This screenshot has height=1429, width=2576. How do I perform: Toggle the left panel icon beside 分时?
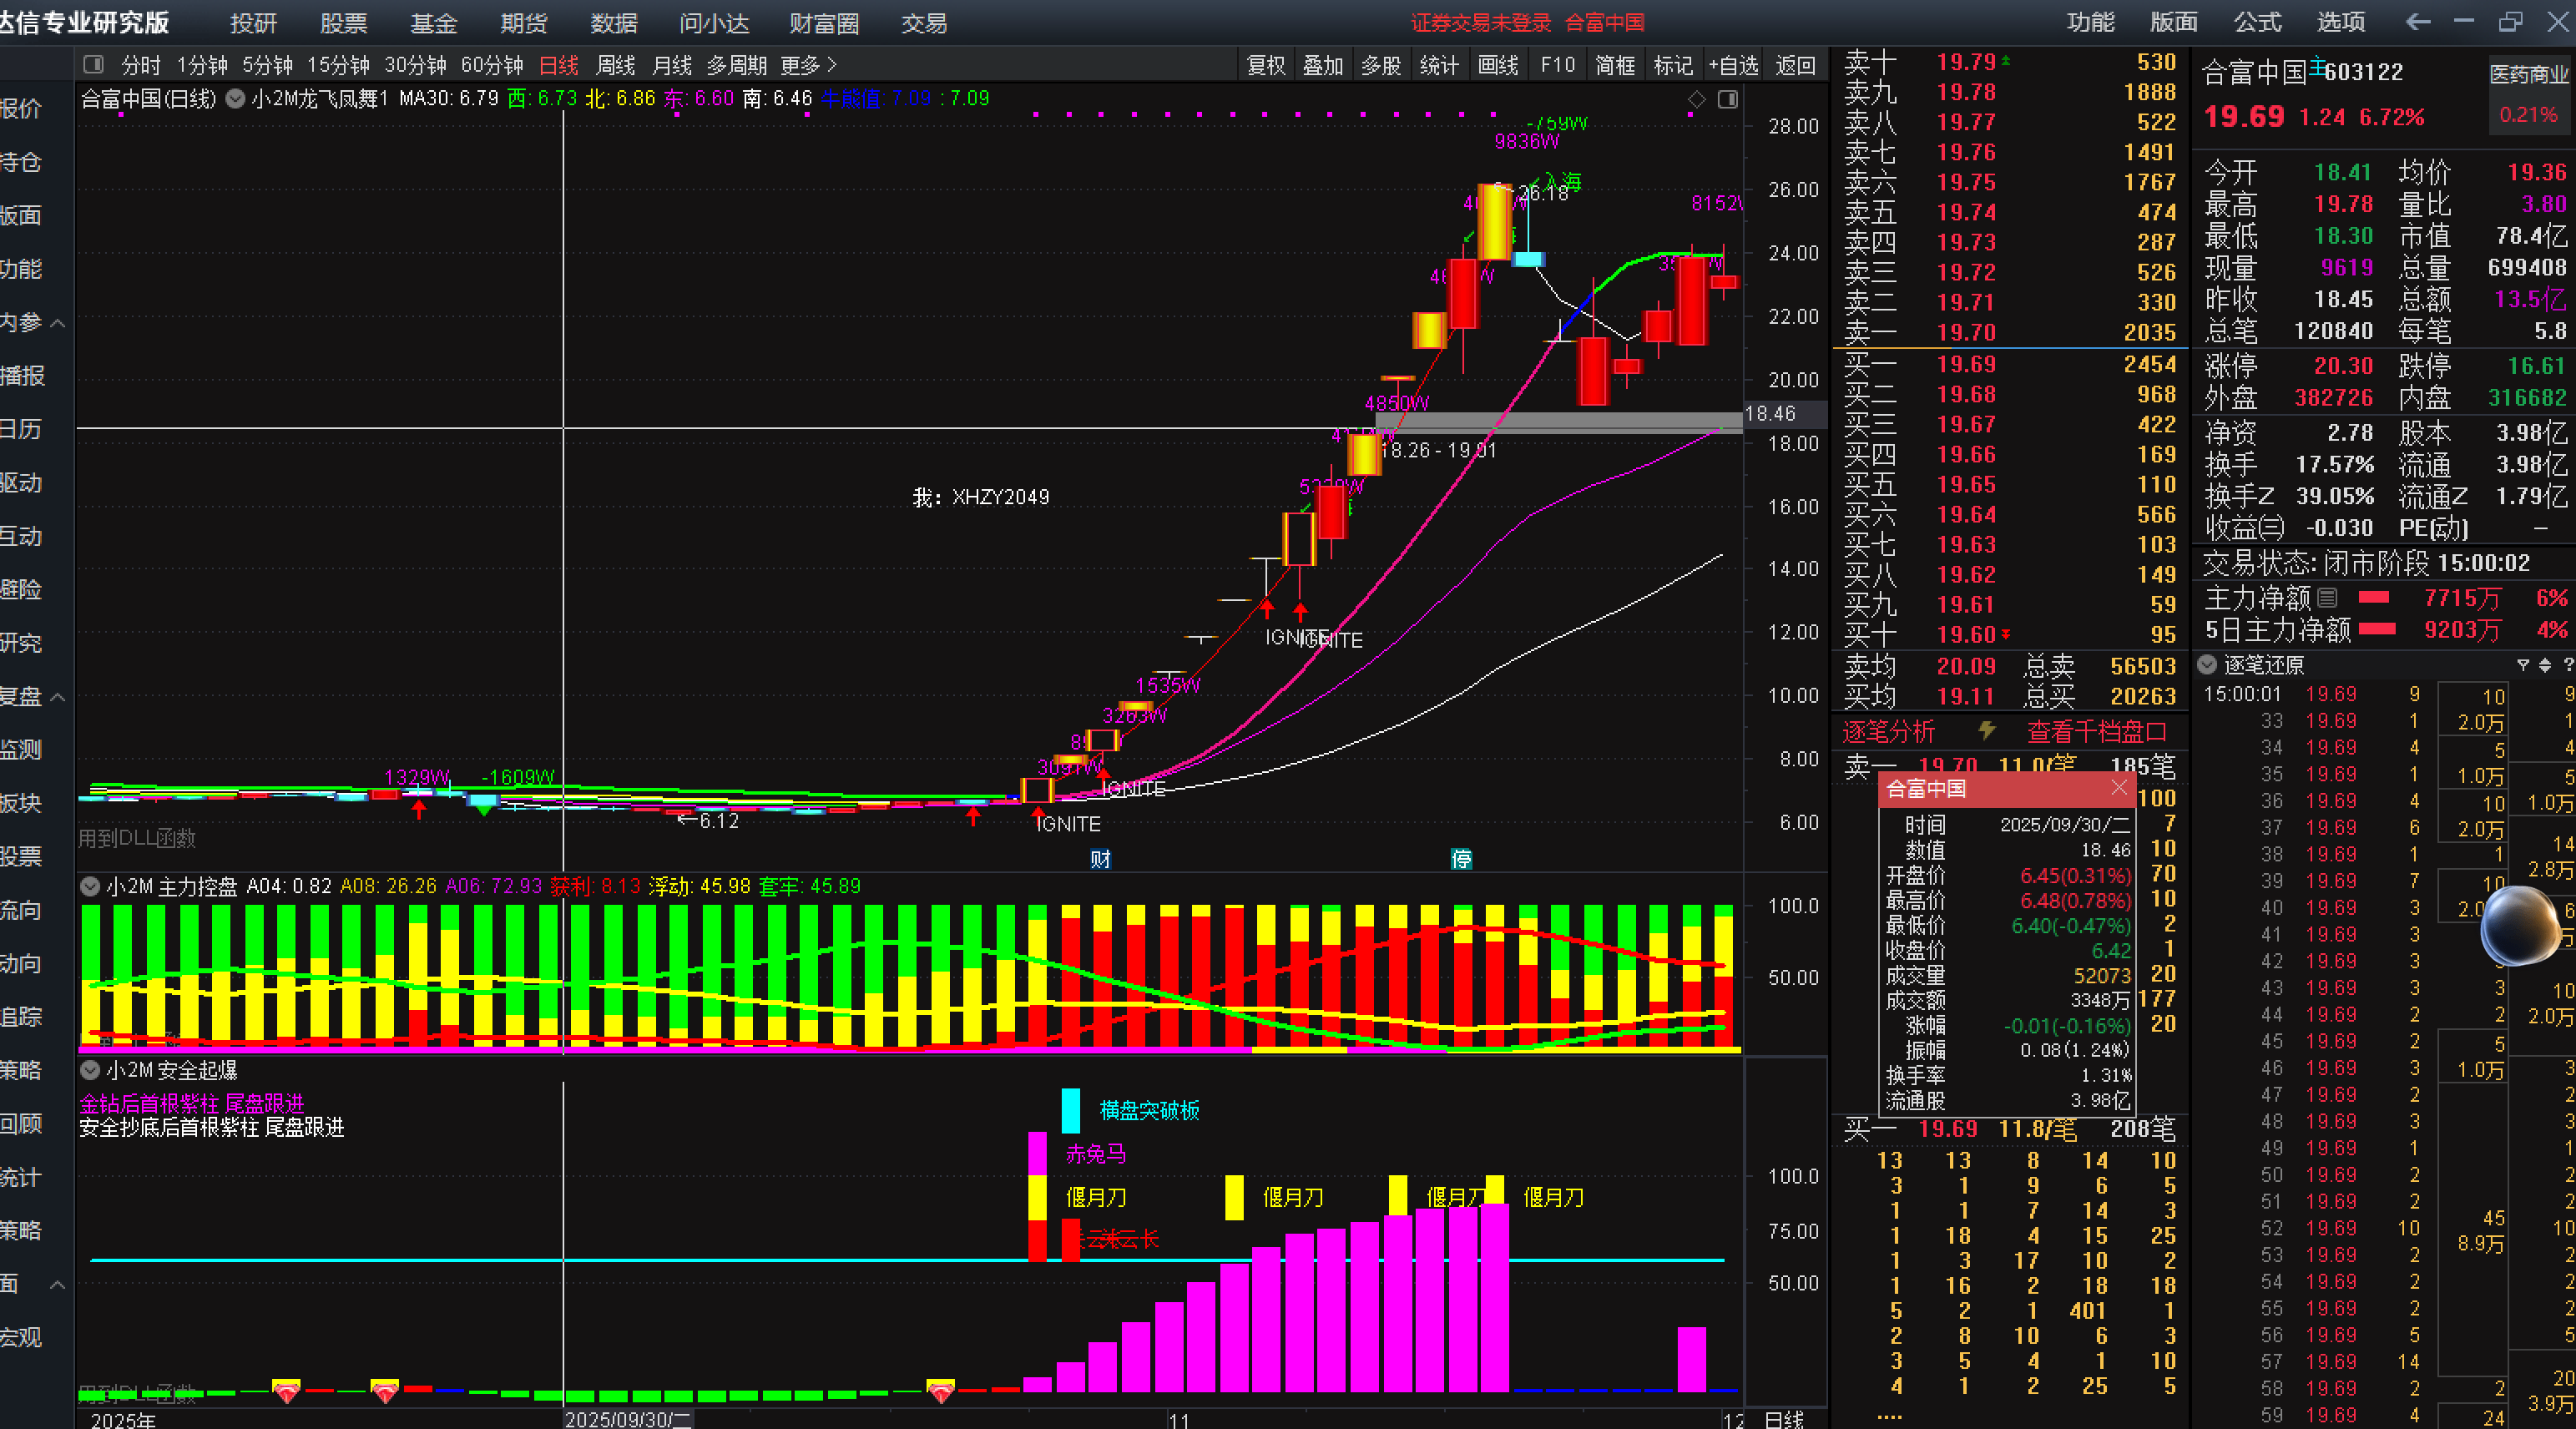tap(94, 65)
